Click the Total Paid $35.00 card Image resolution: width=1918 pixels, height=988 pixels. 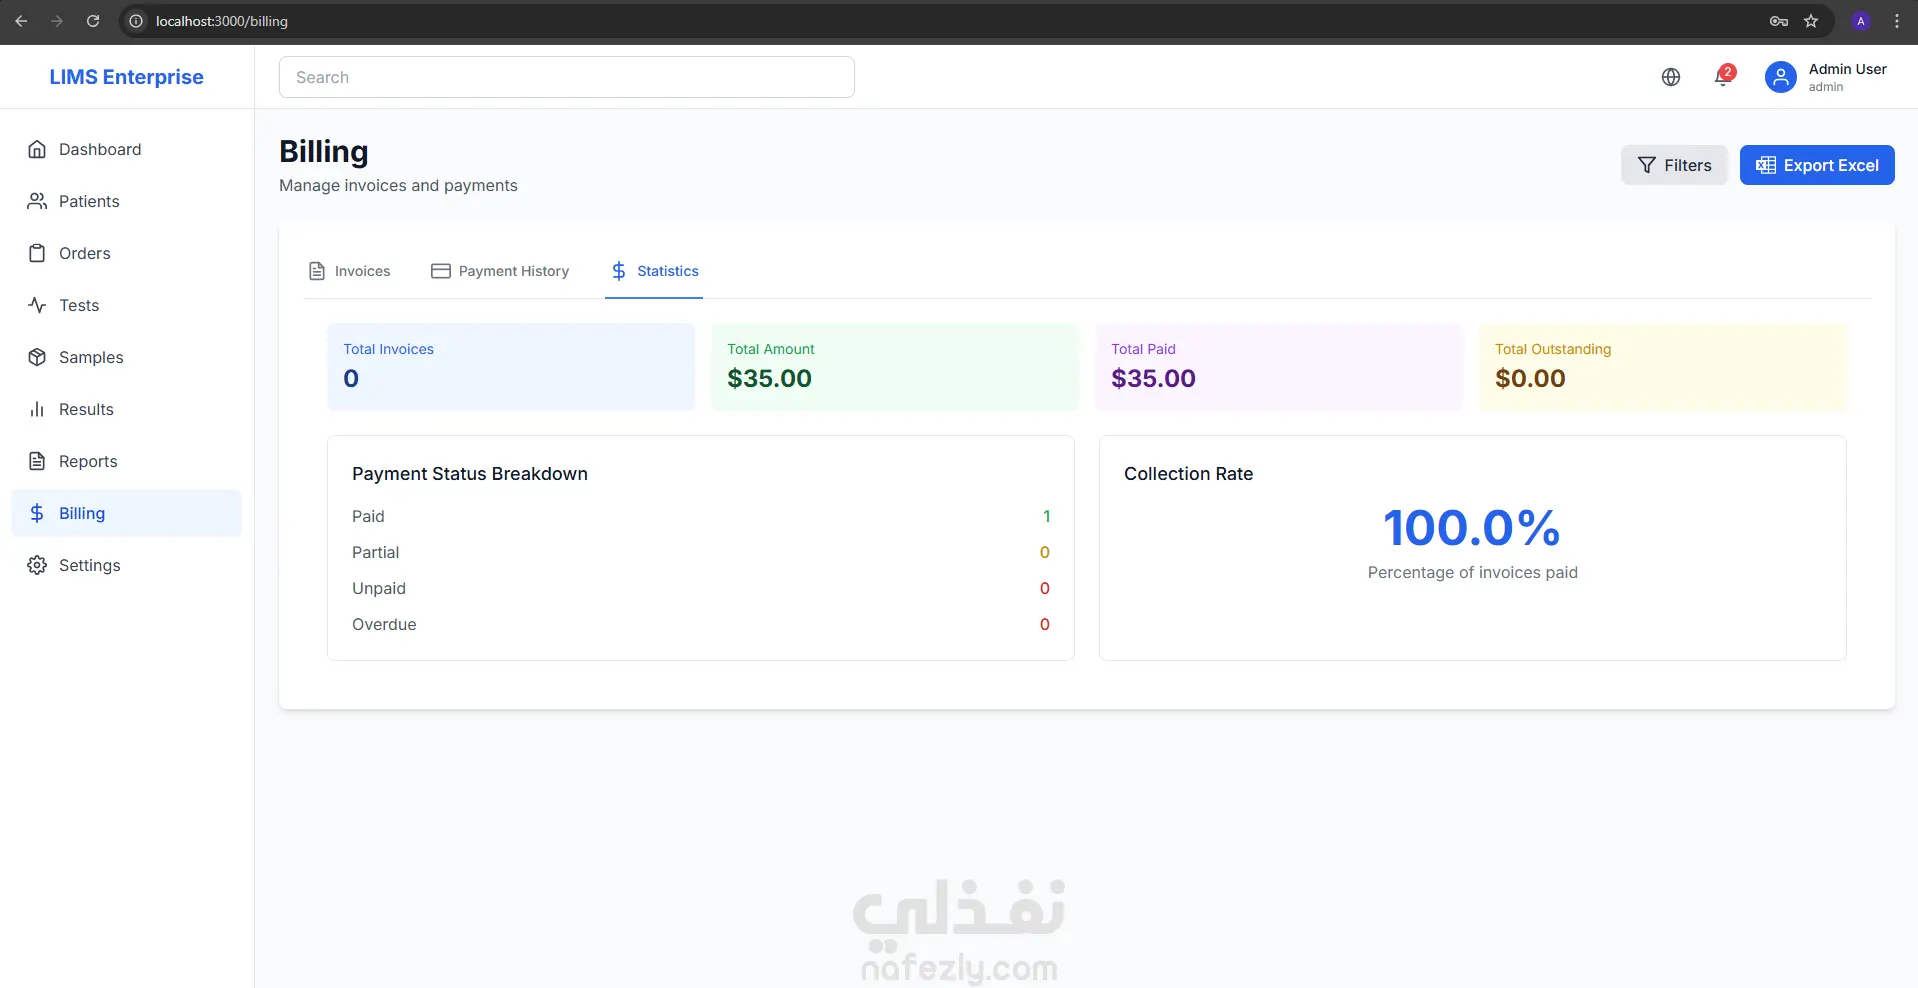1279,366
